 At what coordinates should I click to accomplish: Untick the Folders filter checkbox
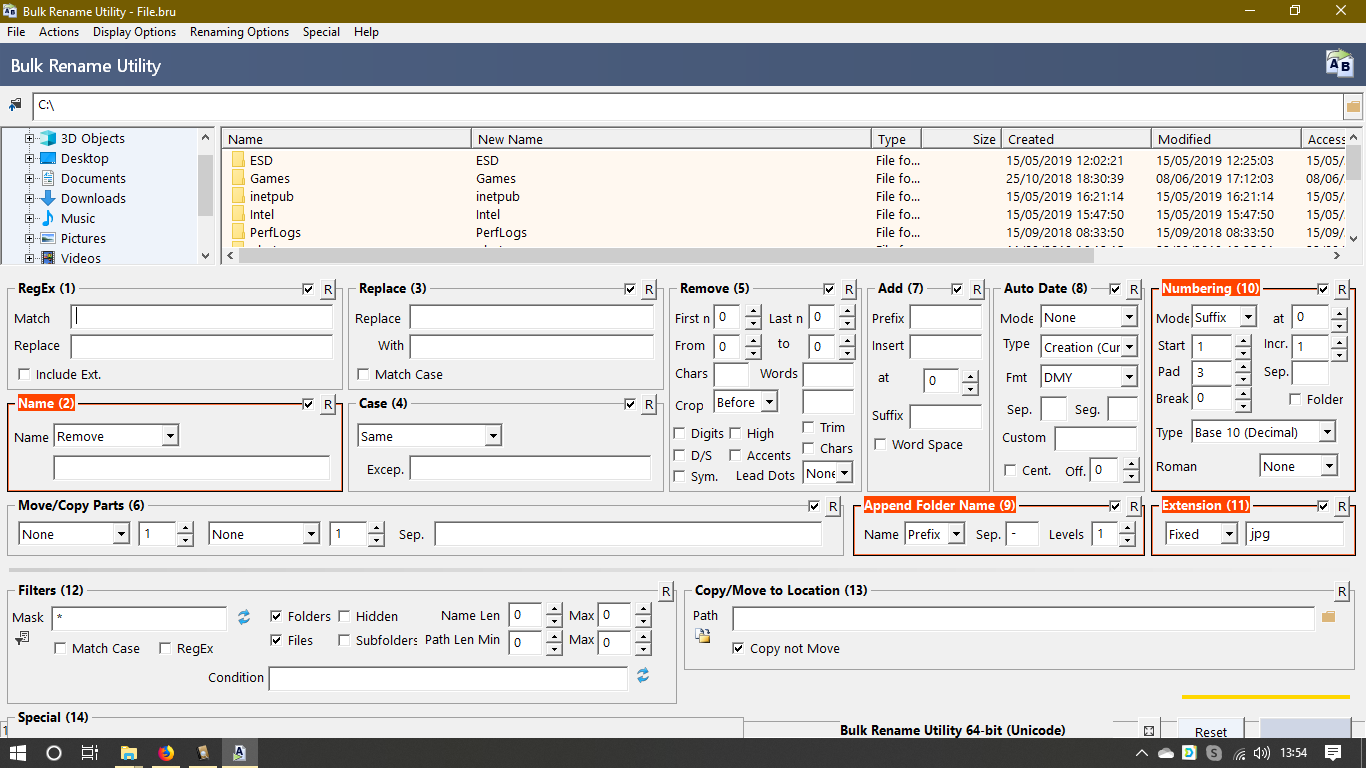tap(276, 617)
